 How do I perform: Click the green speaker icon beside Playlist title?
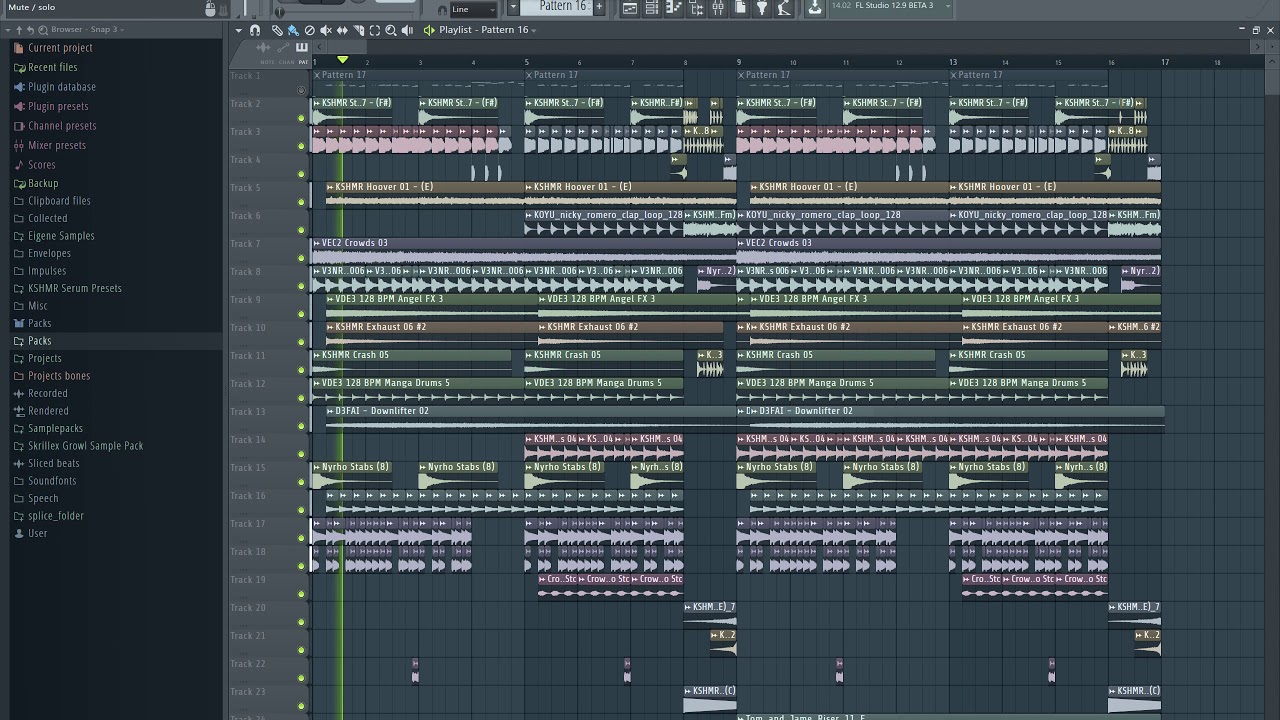pyautogui.click(x=429, y=30)
